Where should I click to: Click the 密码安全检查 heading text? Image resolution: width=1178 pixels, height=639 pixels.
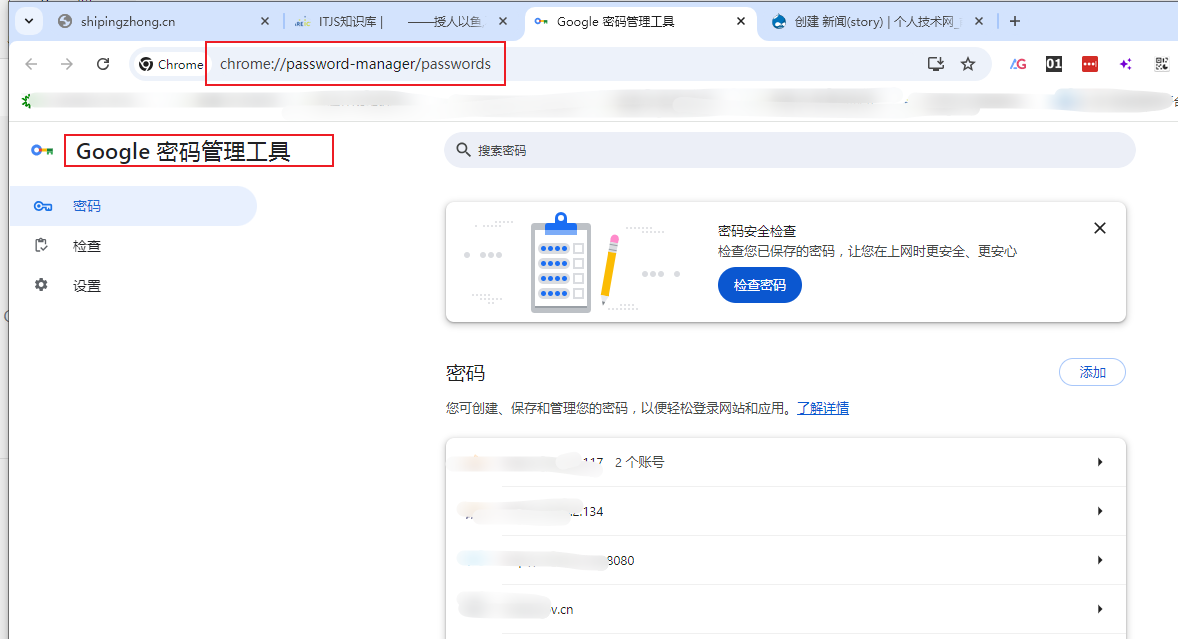click(x=757, y=231)
